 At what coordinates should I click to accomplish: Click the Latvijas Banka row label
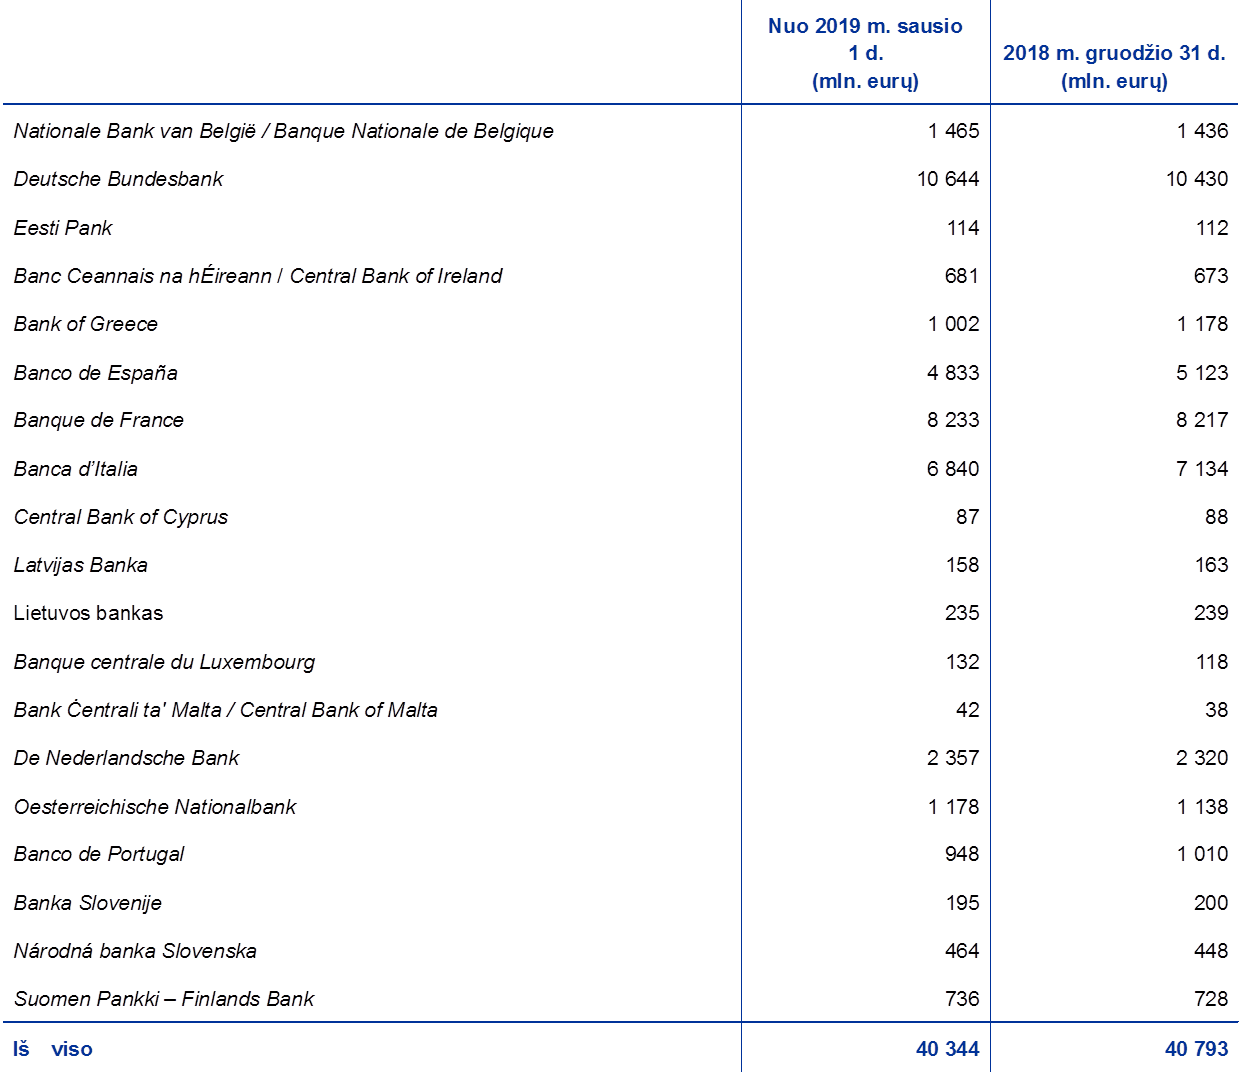coord(81,566)
